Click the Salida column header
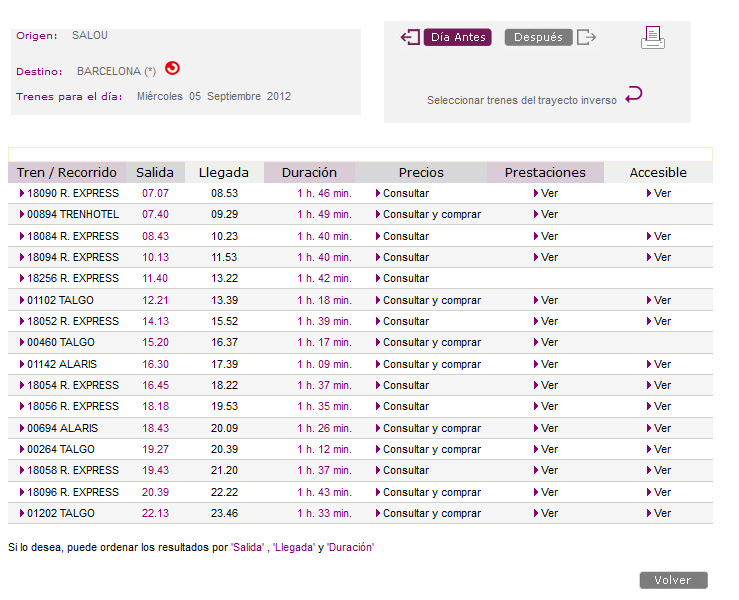 tap(155, 173)
